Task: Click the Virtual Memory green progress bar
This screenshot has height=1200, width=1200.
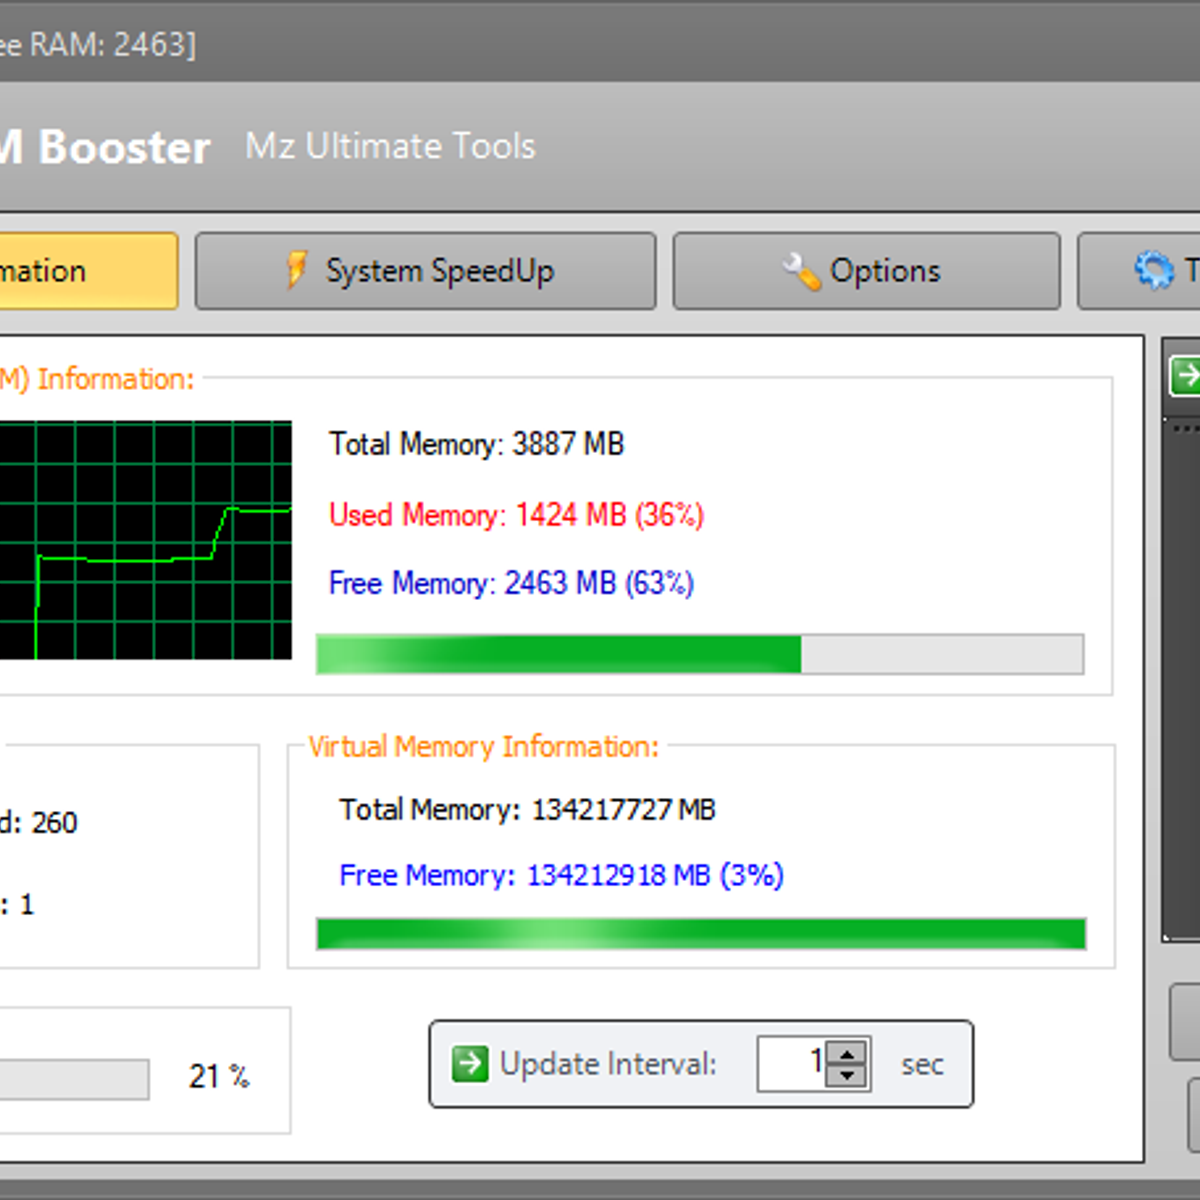Action: pyautogui.click(x=700, y=933)
